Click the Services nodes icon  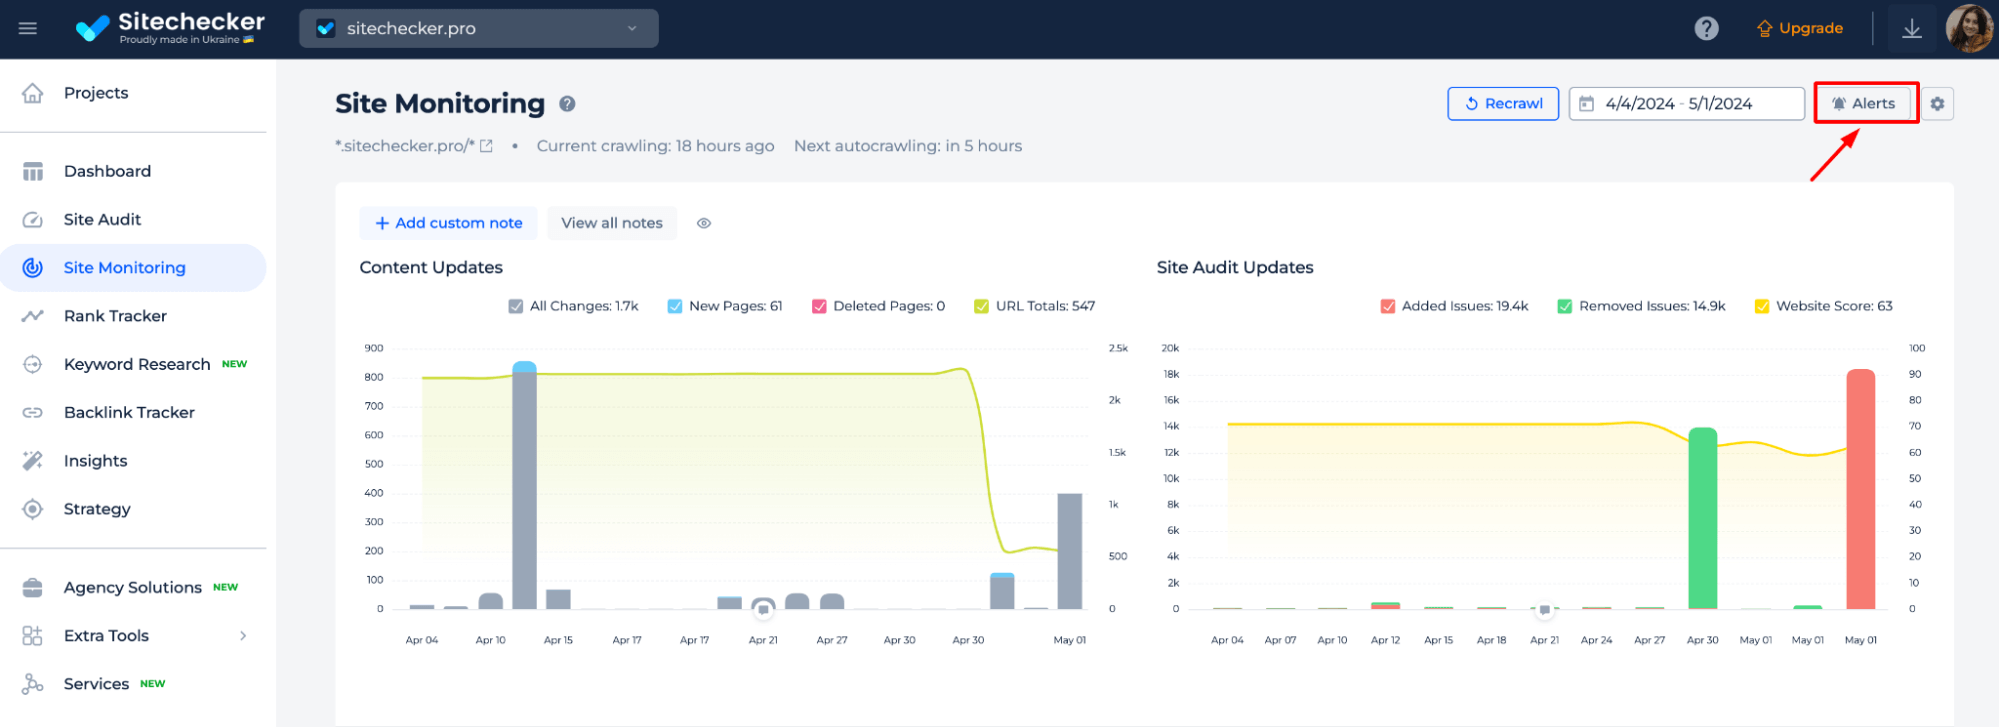click(x=33, y=684)
